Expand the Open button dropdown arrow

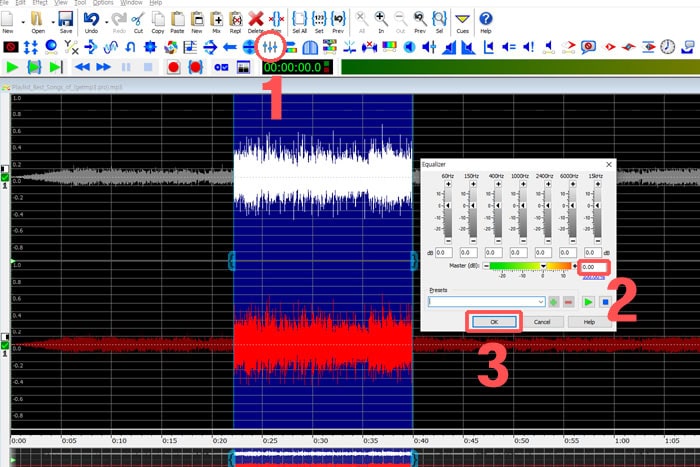53,21
